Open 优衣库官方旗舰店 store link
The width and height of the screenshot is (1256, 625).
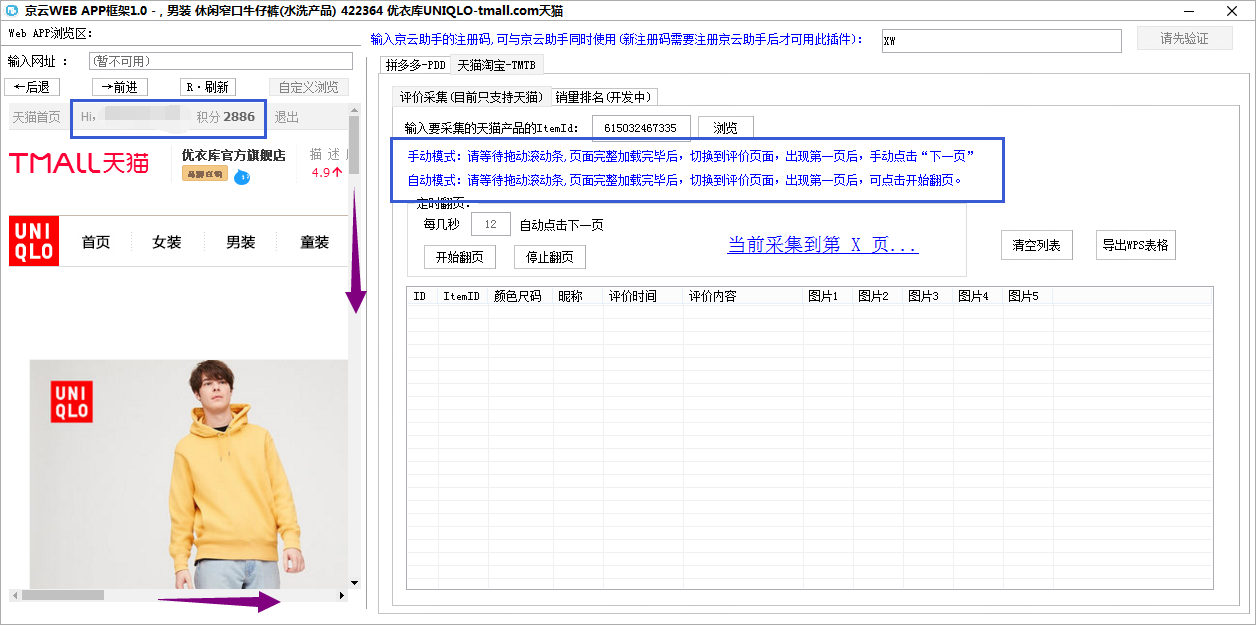point(233,155)
